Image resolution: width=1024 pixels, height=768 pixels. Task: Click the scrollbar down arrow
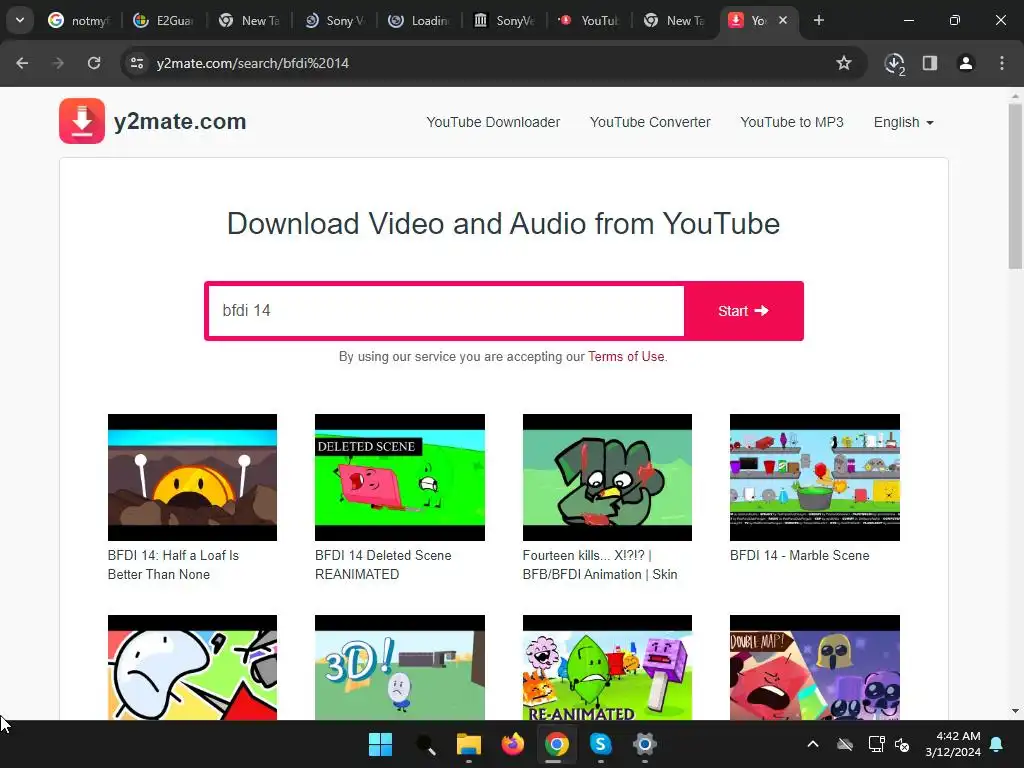click(x=1015, y=711)
